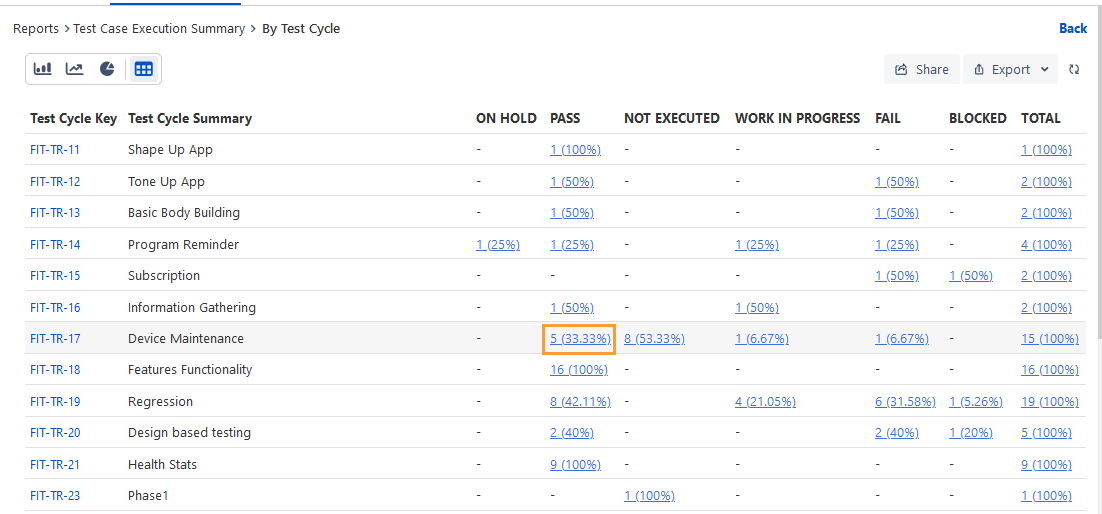Click Regression FAIL 6 (31.58%)
Viewport: 1102px width, 514px height.
point(906,401)
